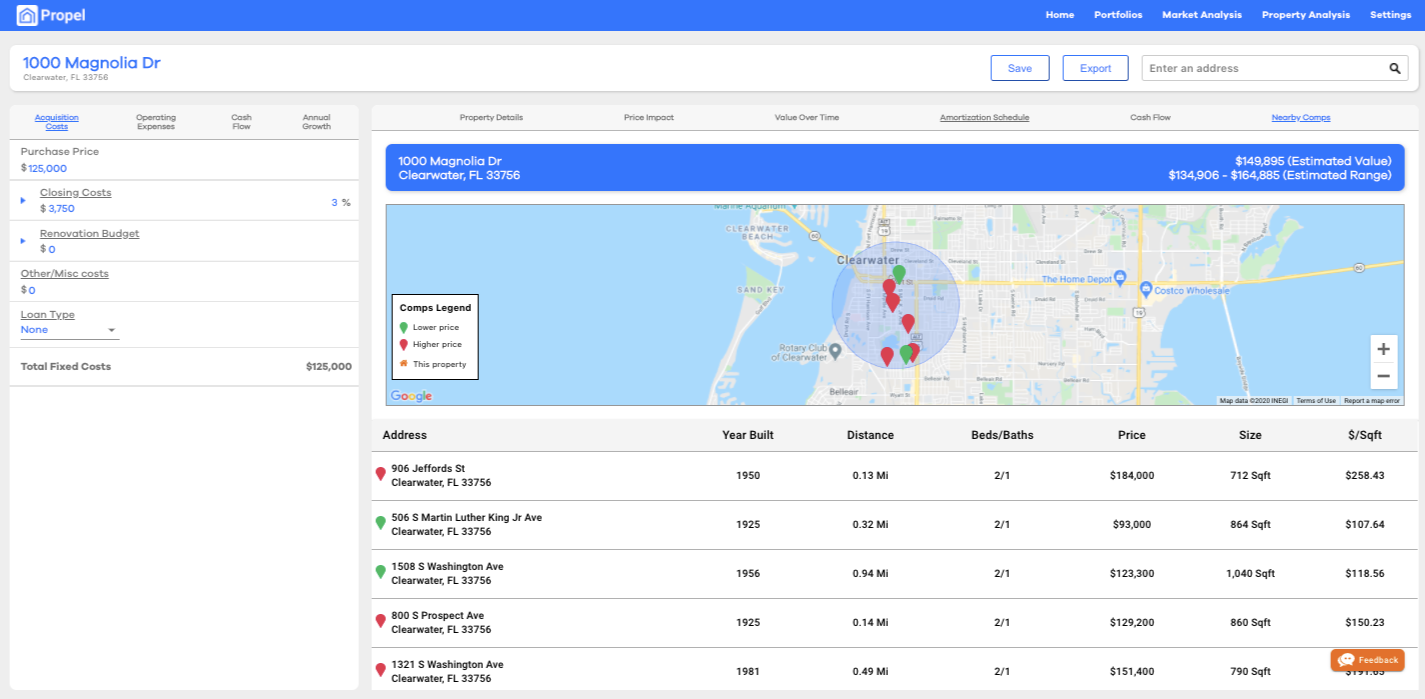Click the Year Built column header
The width and height of the screenshot is (1425, 699).
(x=748, y=436)
